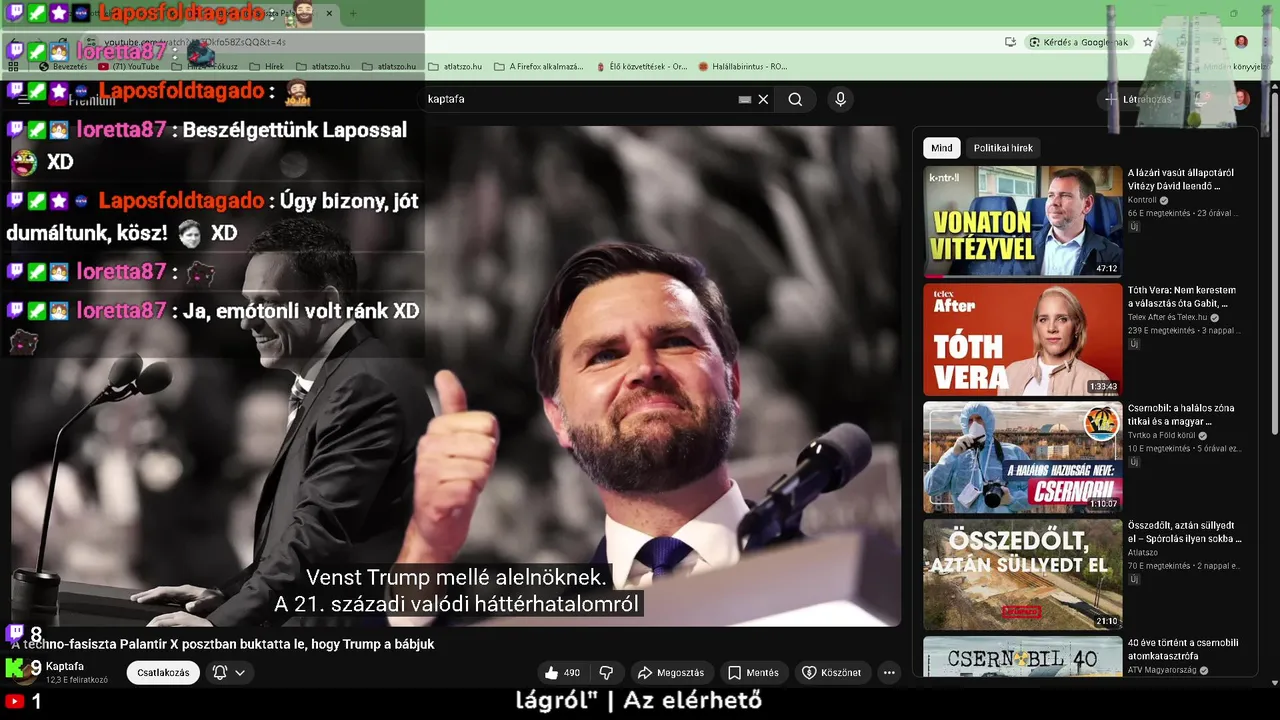Open the on-screen keyboard icon in the search box

coord(745,100)
